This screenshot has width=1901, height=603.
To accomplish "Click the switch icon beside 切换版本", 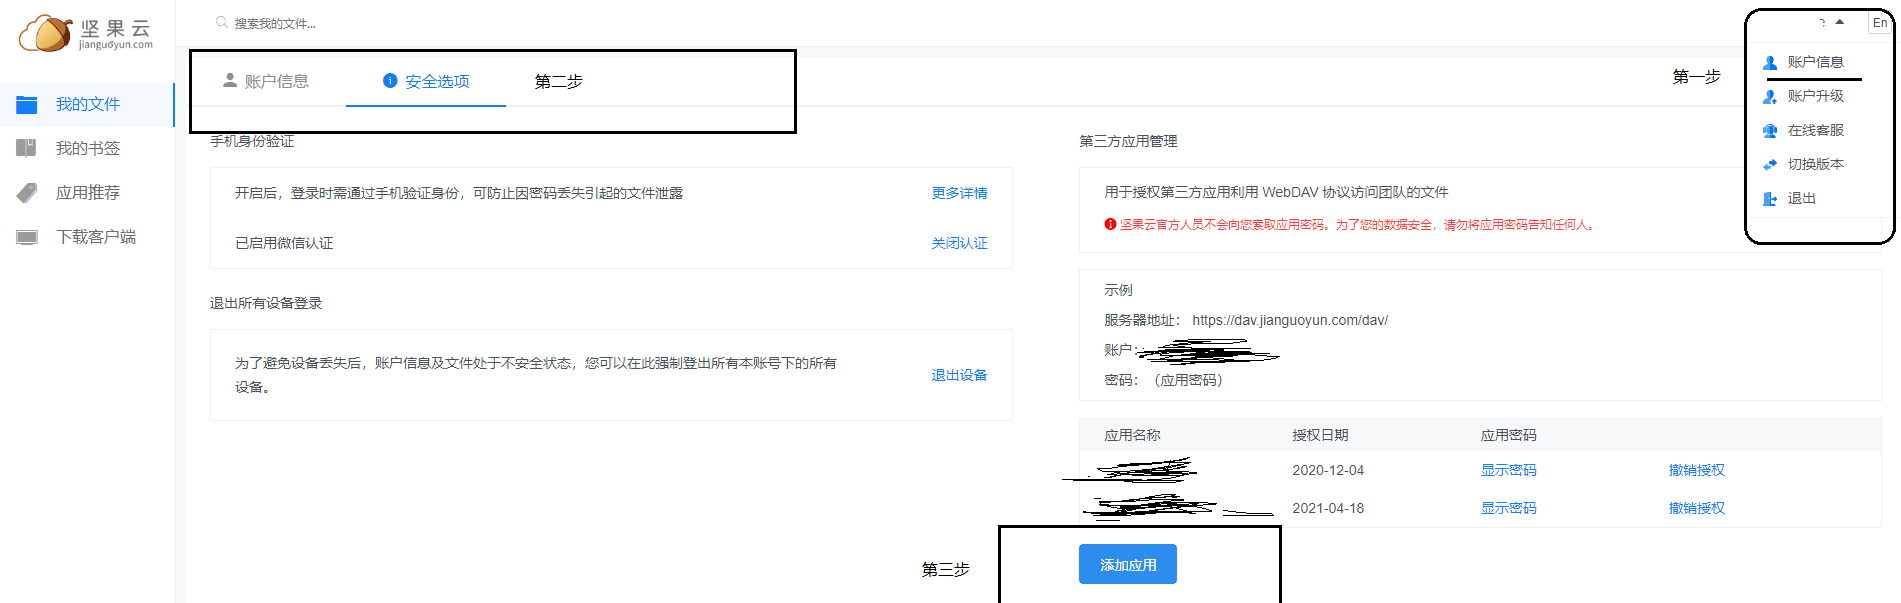I will pos(1770,164).
